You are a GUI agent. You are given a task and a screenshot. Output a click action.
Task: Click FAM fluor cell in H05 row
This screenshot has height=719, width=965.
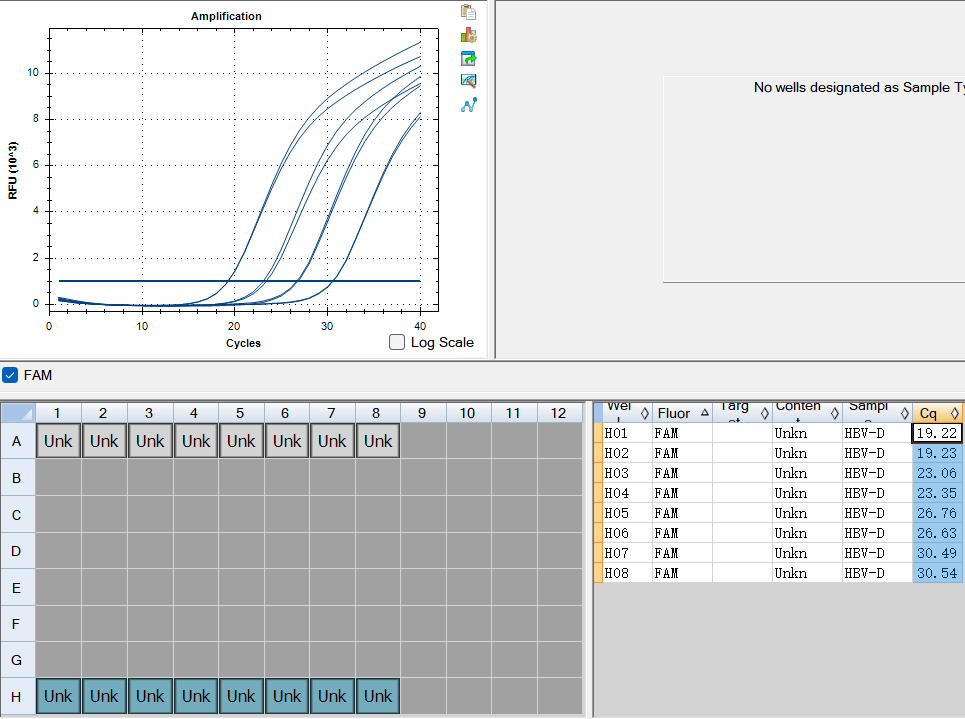[682, 513]
